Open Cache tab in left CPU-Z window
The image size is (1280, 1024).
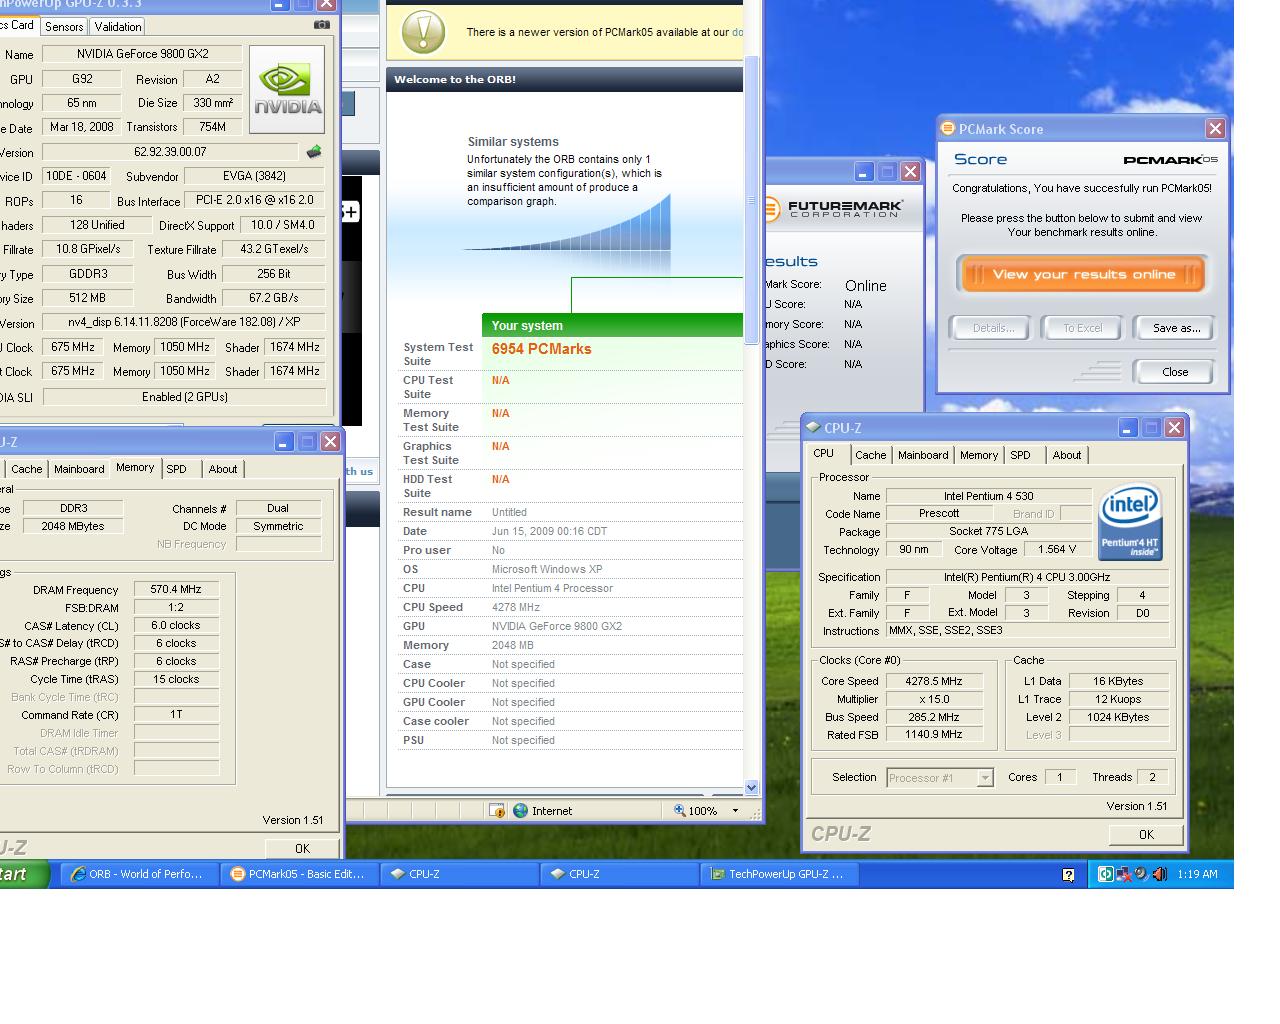point(27,469)
